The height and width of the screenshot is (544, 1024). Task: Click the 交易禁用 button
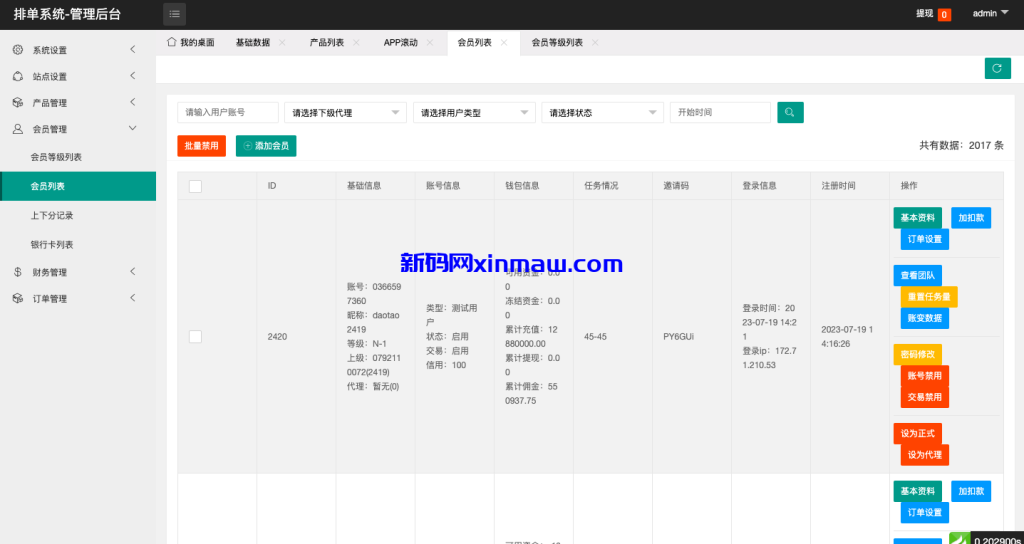coord(925,397)
